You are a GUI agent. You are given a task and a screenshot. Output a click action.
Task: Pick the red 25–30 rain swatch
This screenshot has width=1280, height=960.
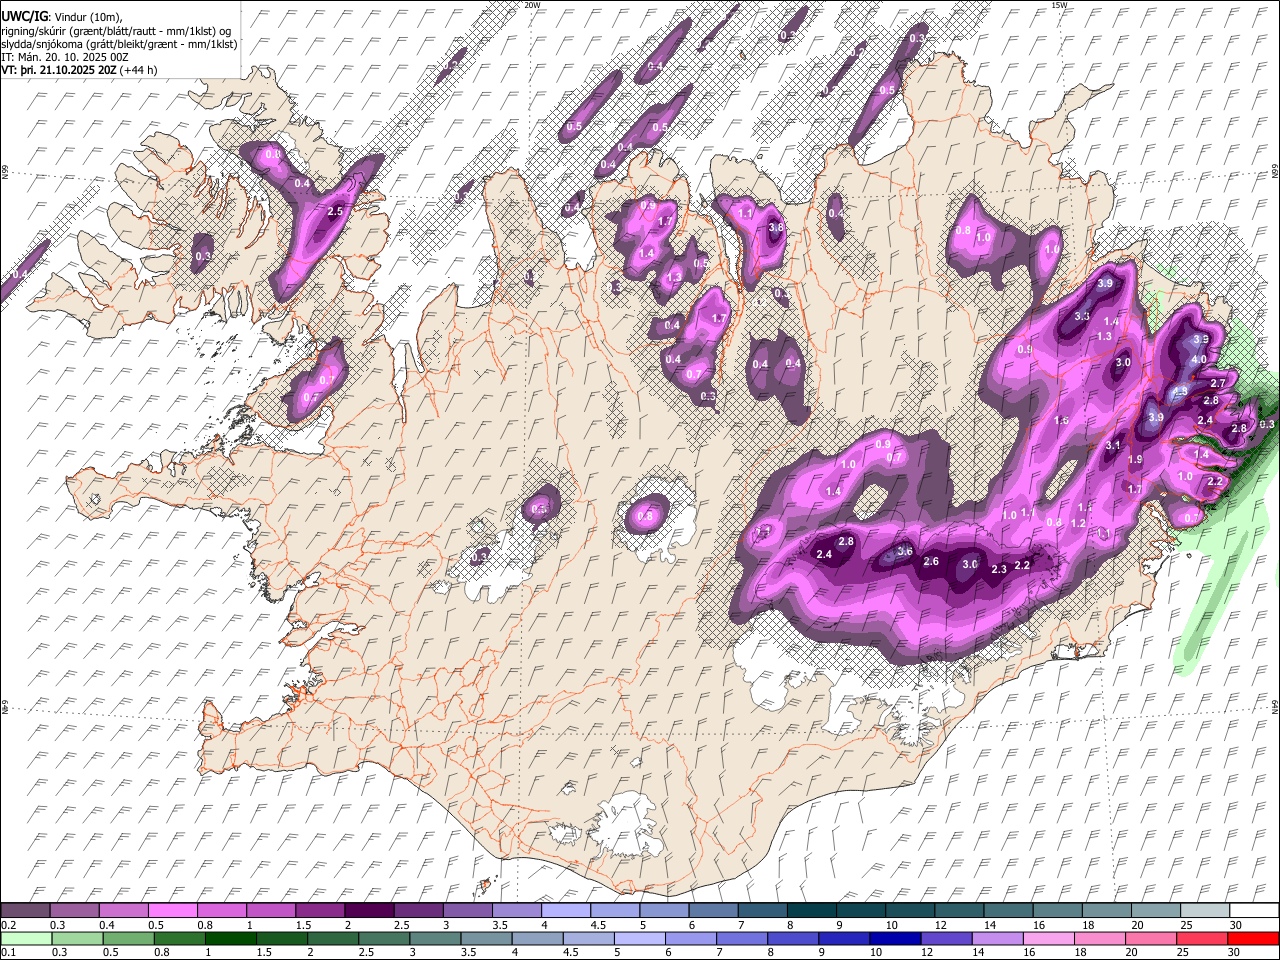pos(1201,938)
